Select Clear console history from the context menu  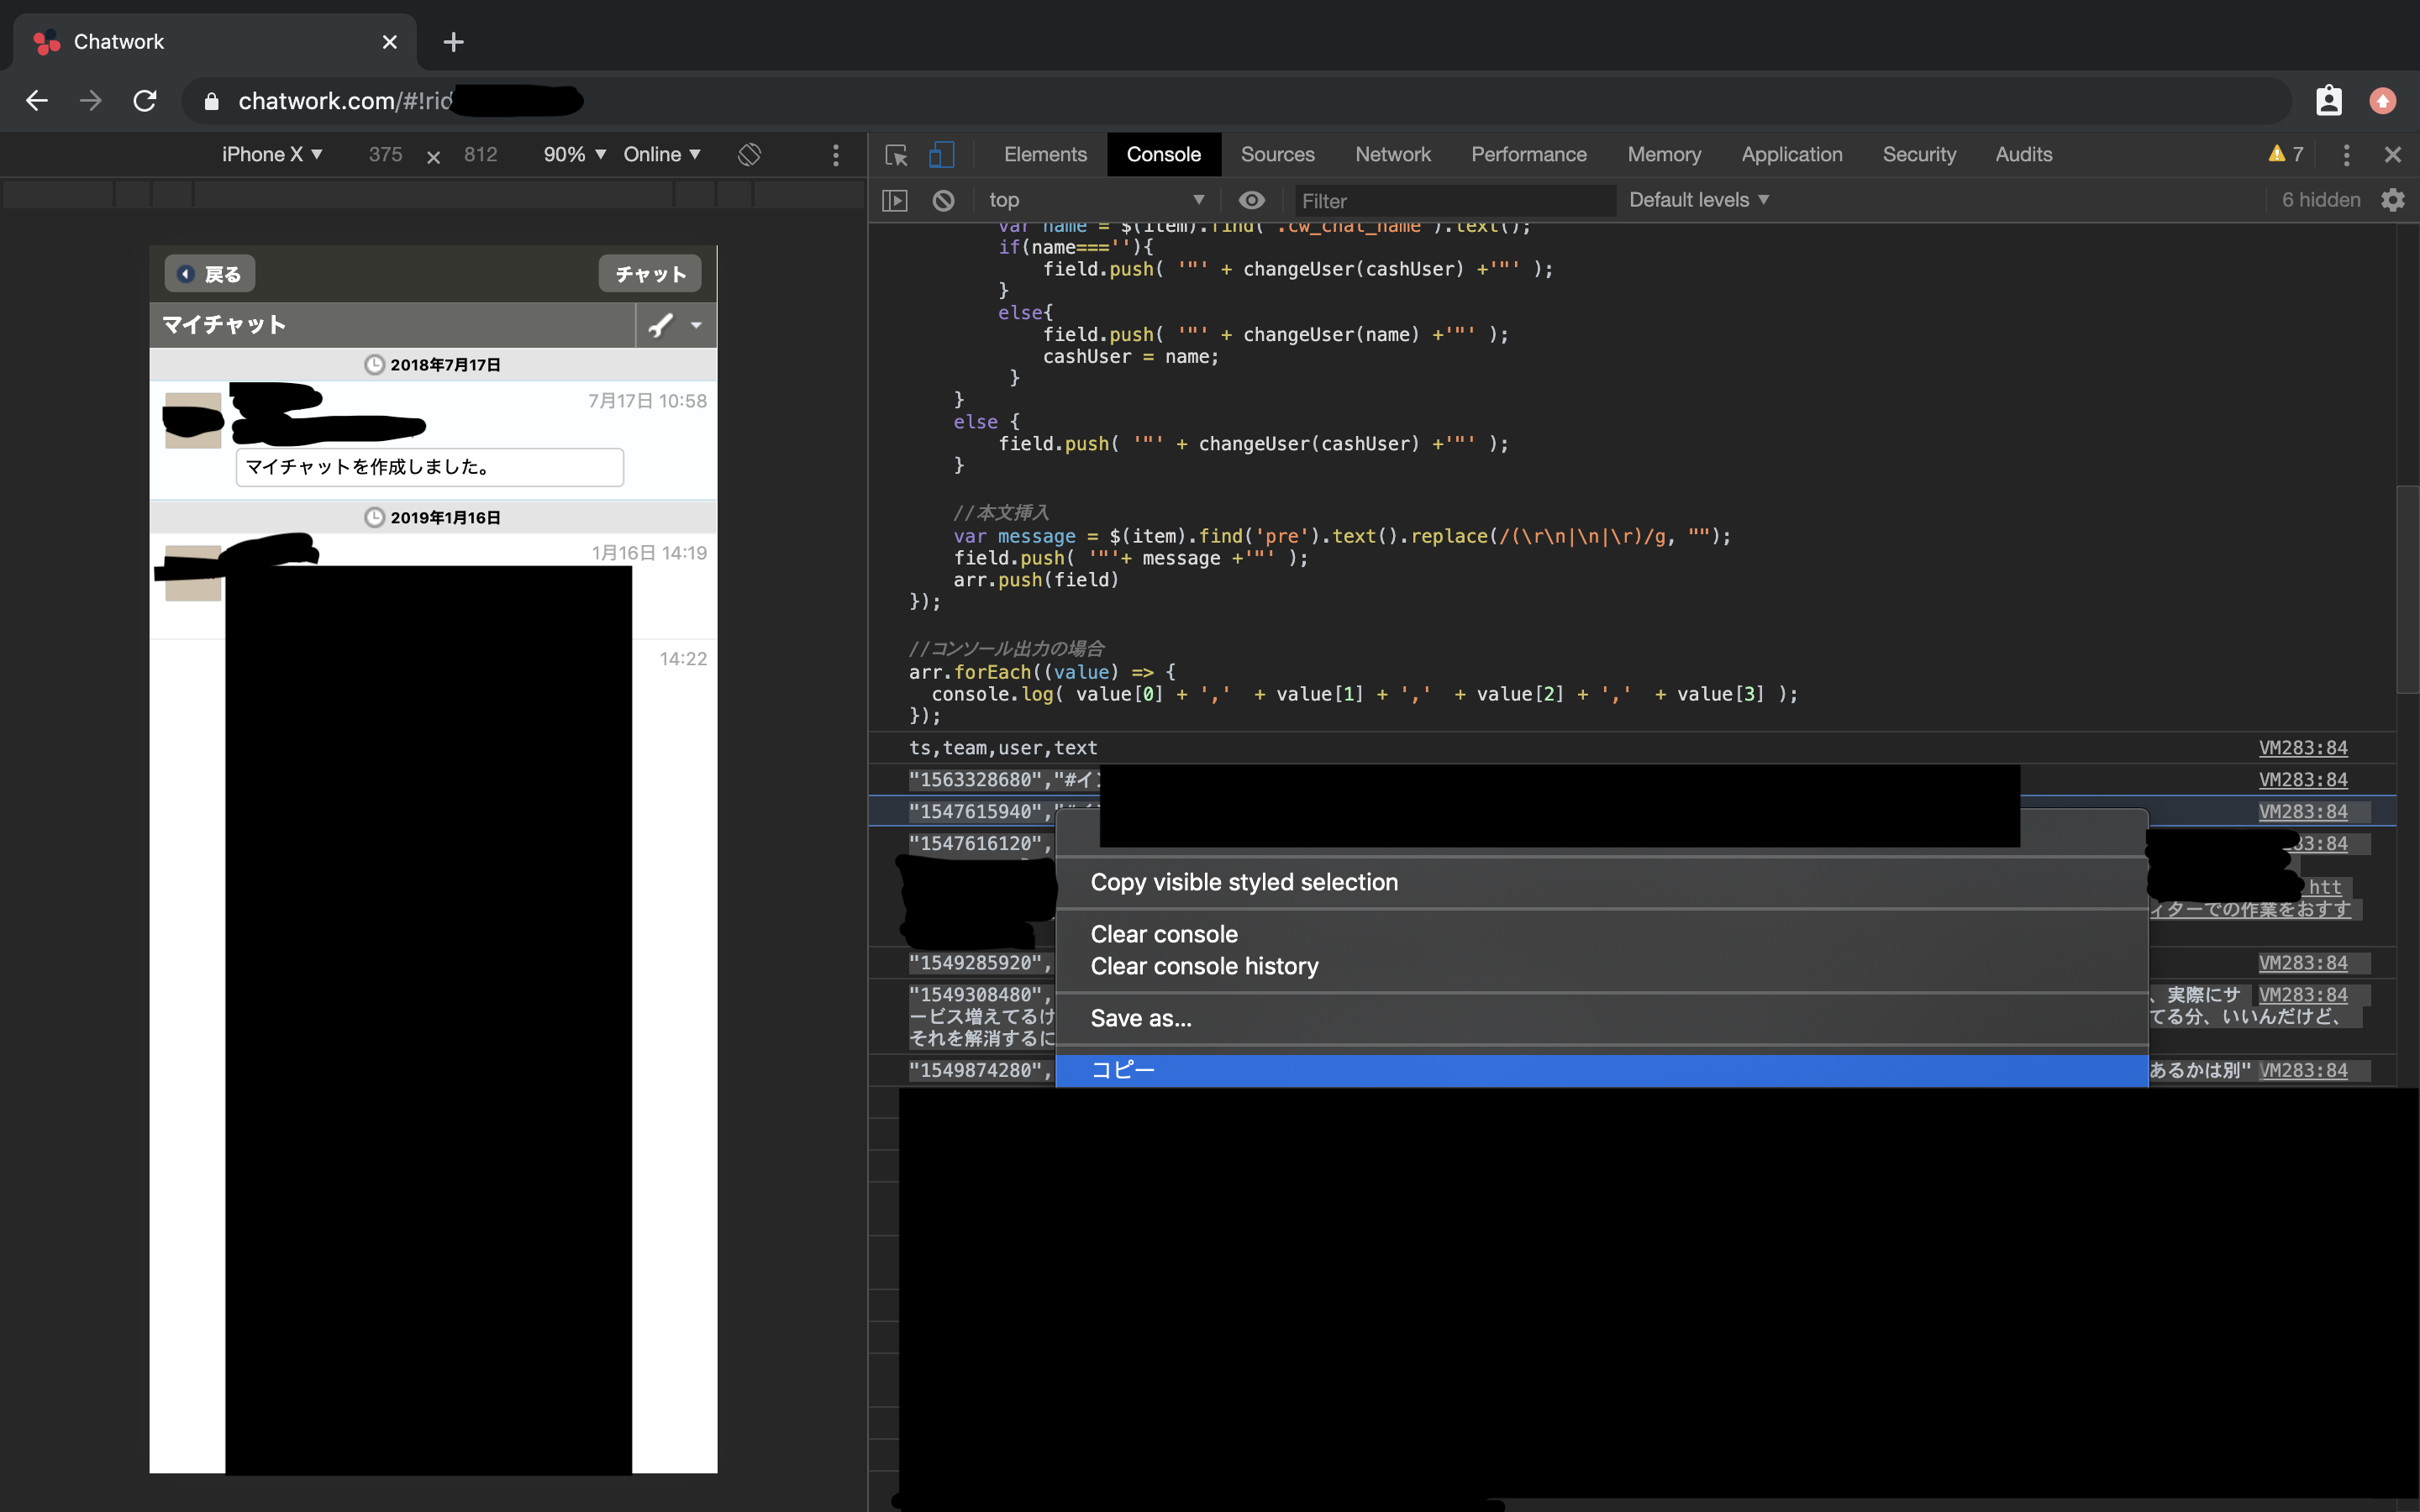pyautogui.click(x=1203, y=966)
